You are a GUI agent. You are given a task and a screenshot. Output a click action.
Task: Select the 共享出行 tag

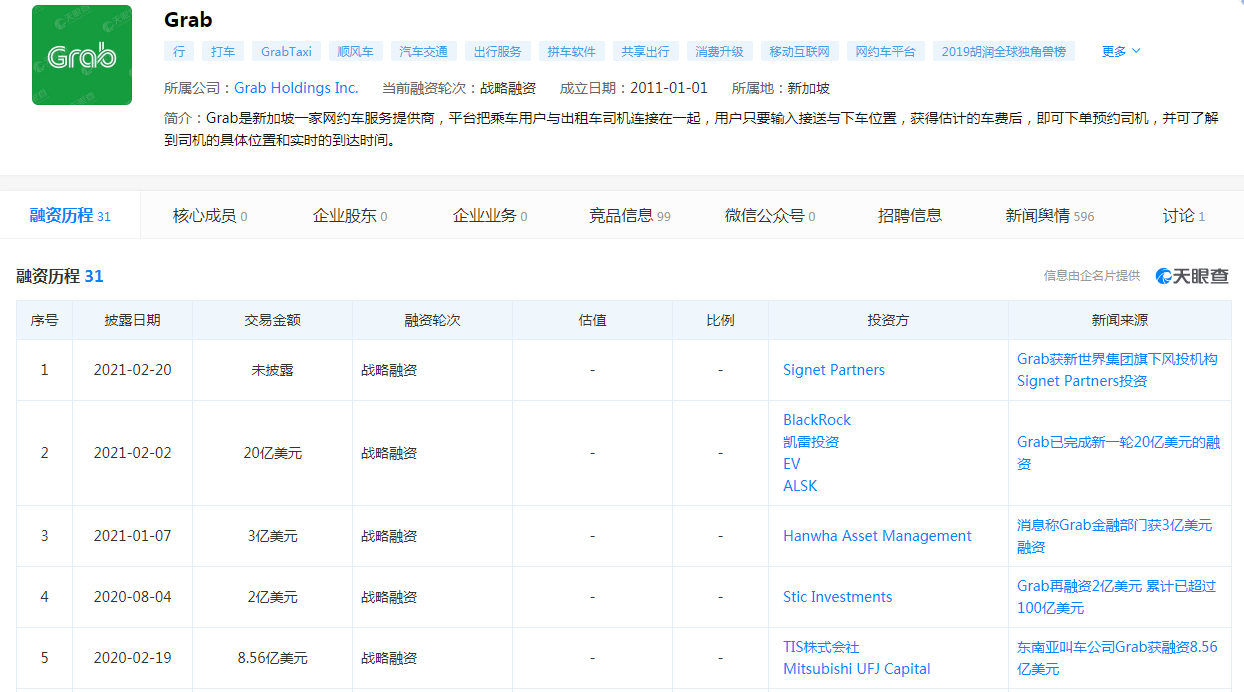[646, 51]
